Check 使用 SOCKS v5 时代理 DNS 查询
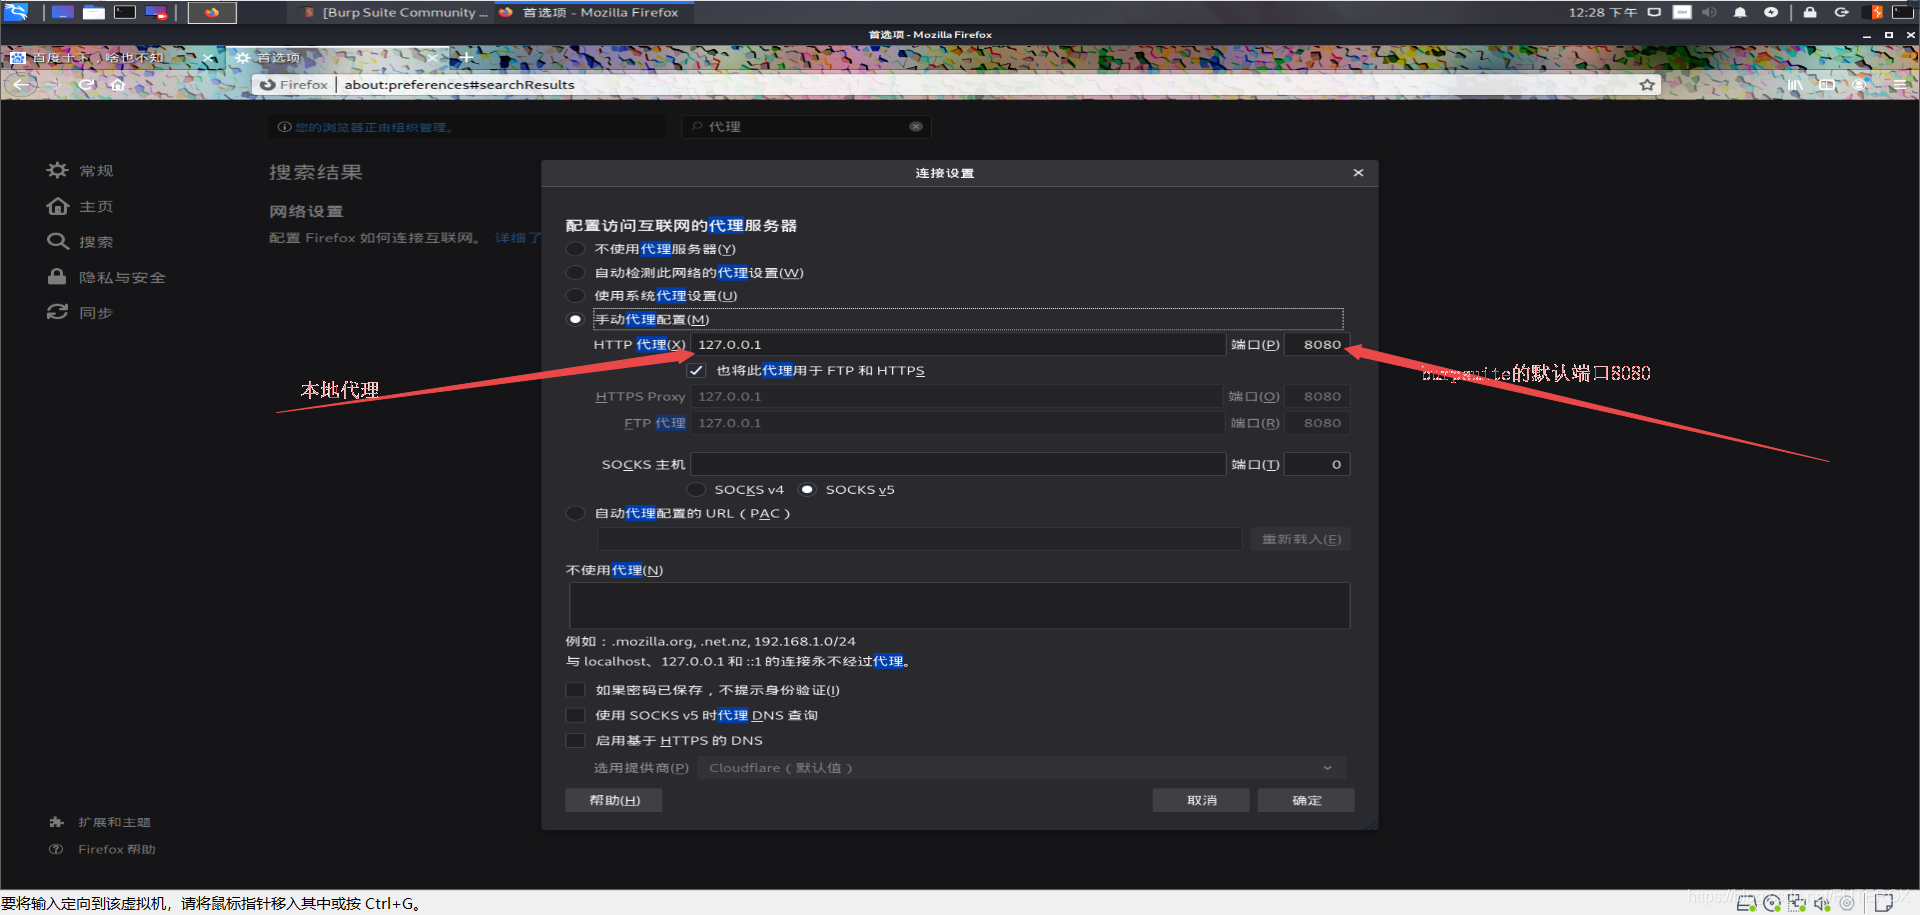 pyautogui.click(x=575, y=715)
